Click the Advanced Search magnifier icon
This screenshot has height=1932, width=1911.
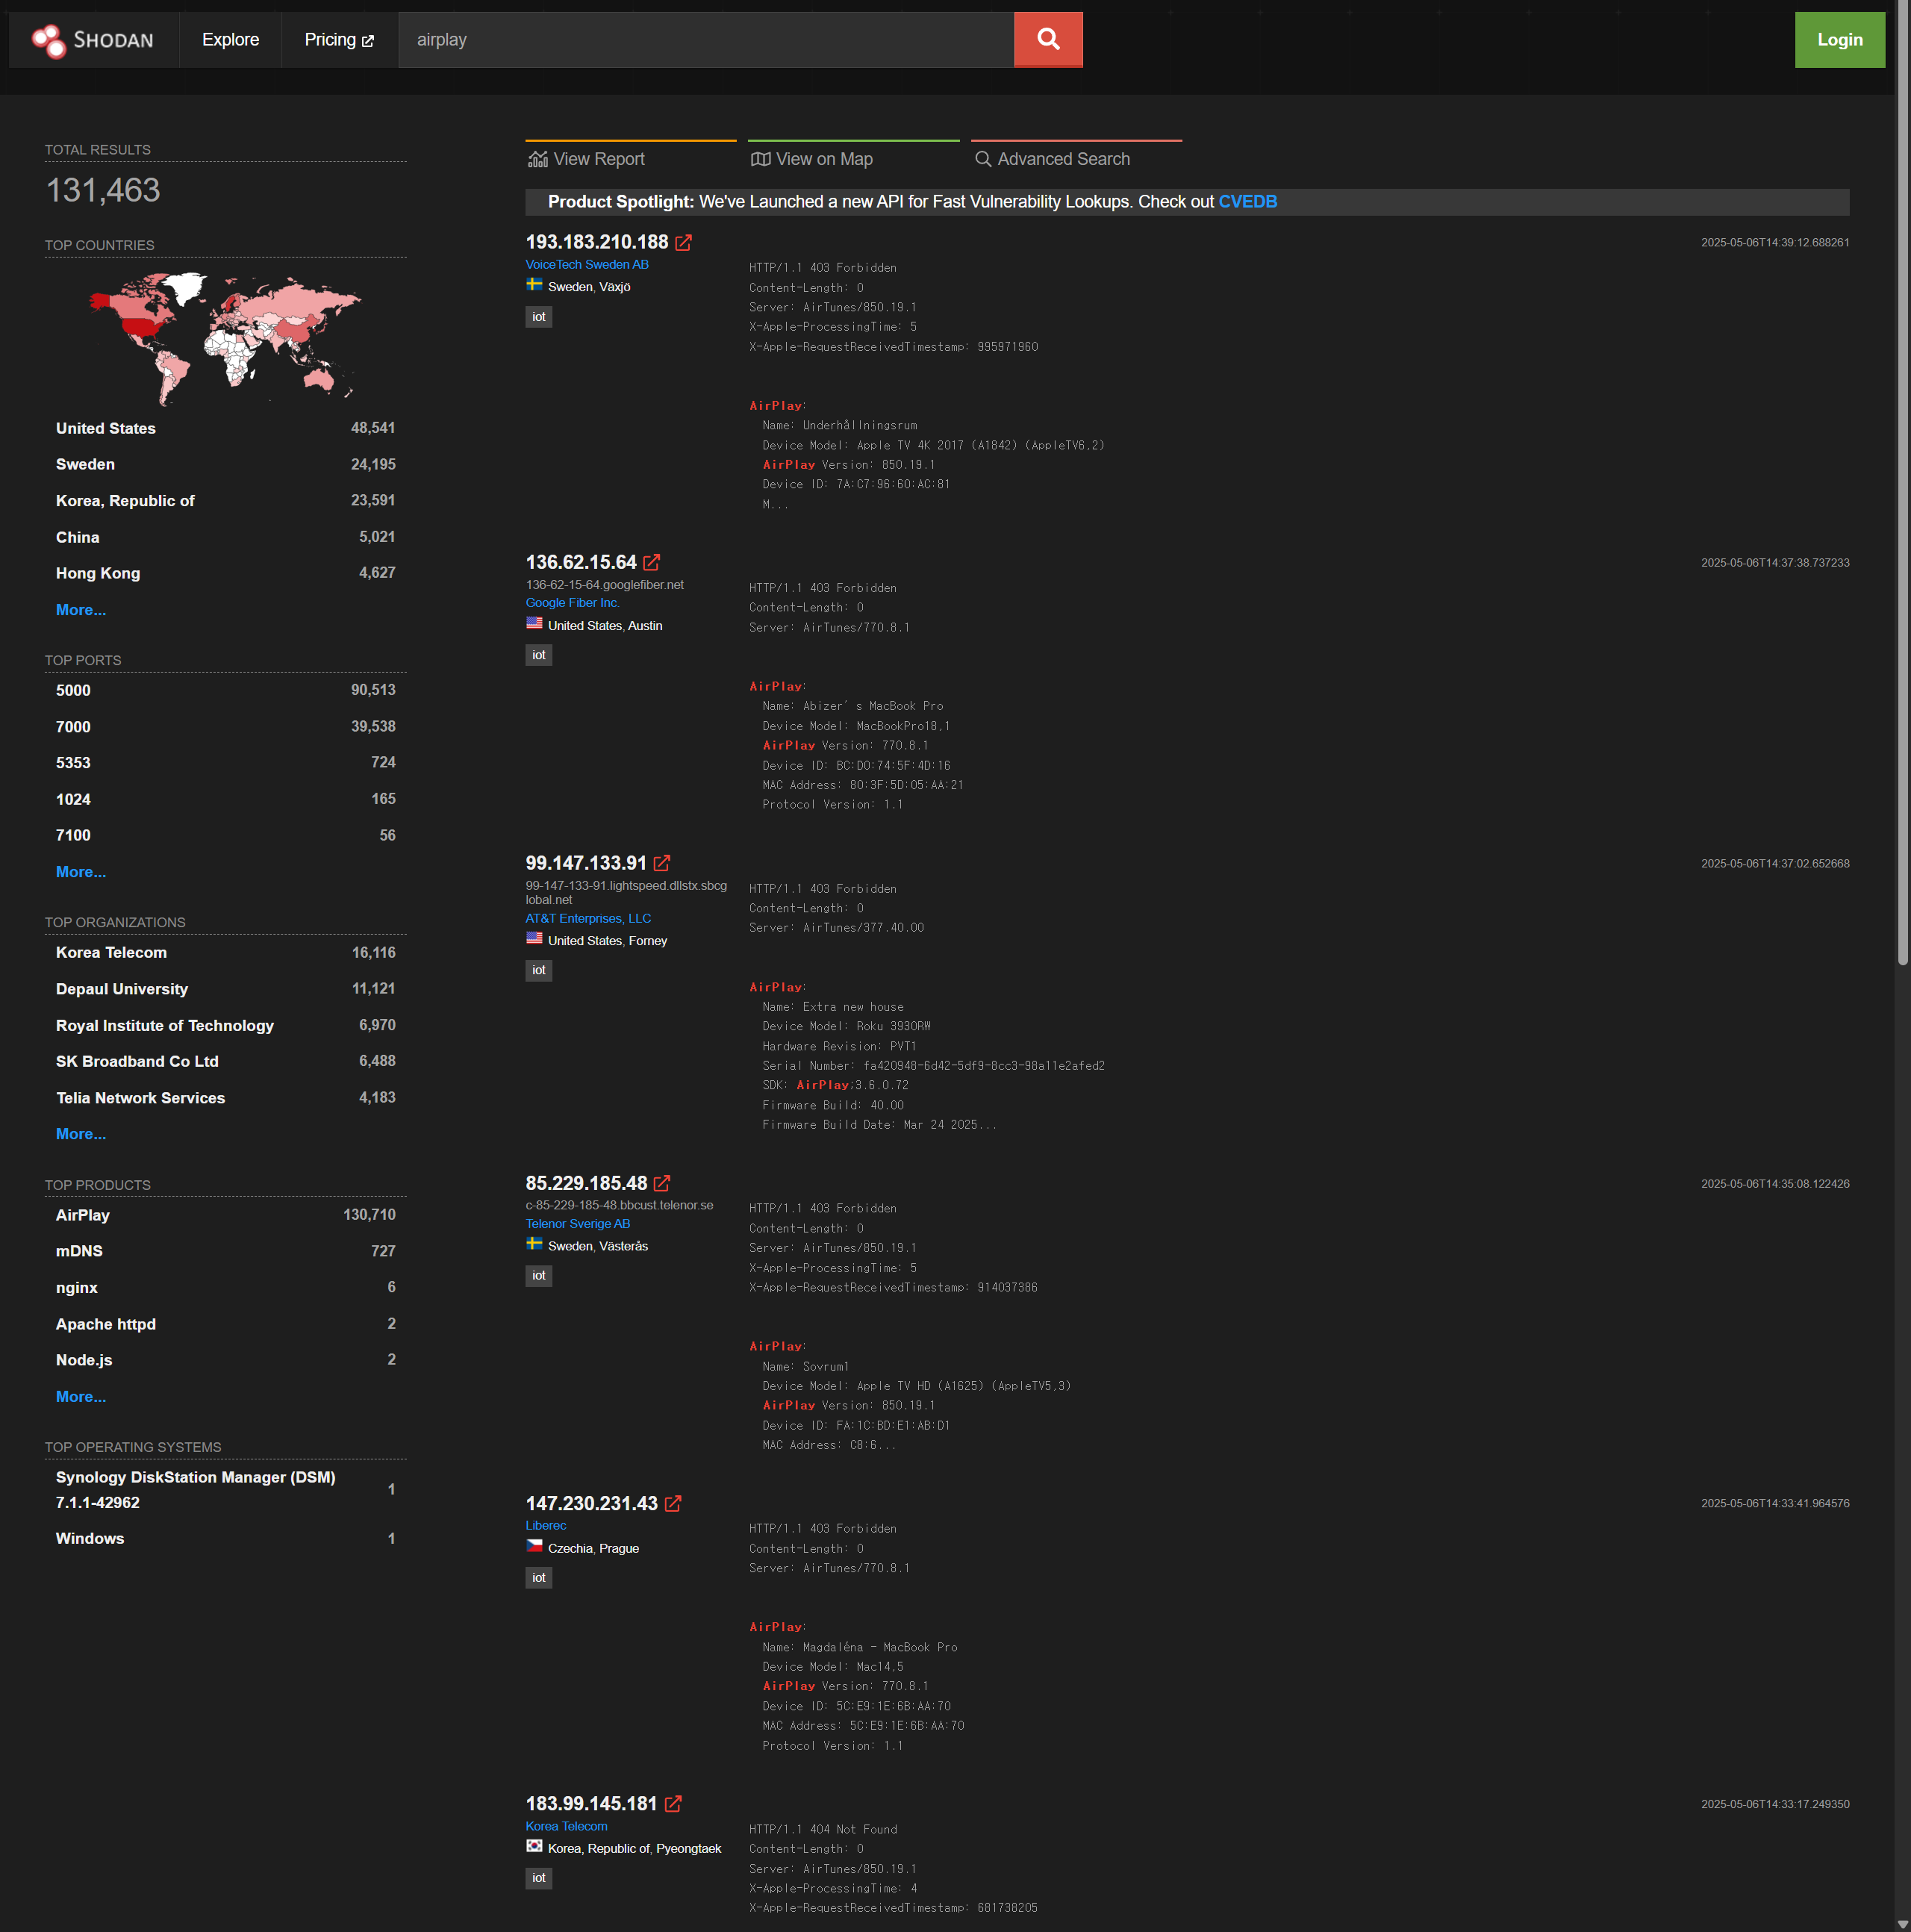point(983,159)
